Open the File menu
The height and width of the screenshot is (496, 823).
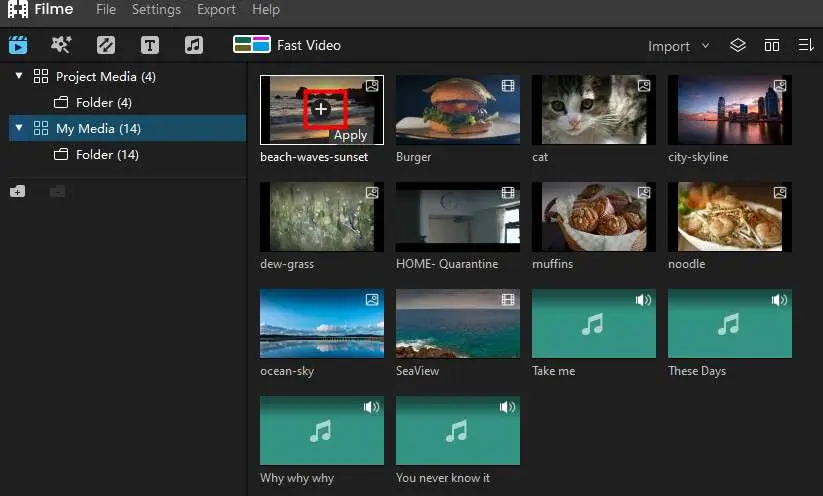point(106,9)
